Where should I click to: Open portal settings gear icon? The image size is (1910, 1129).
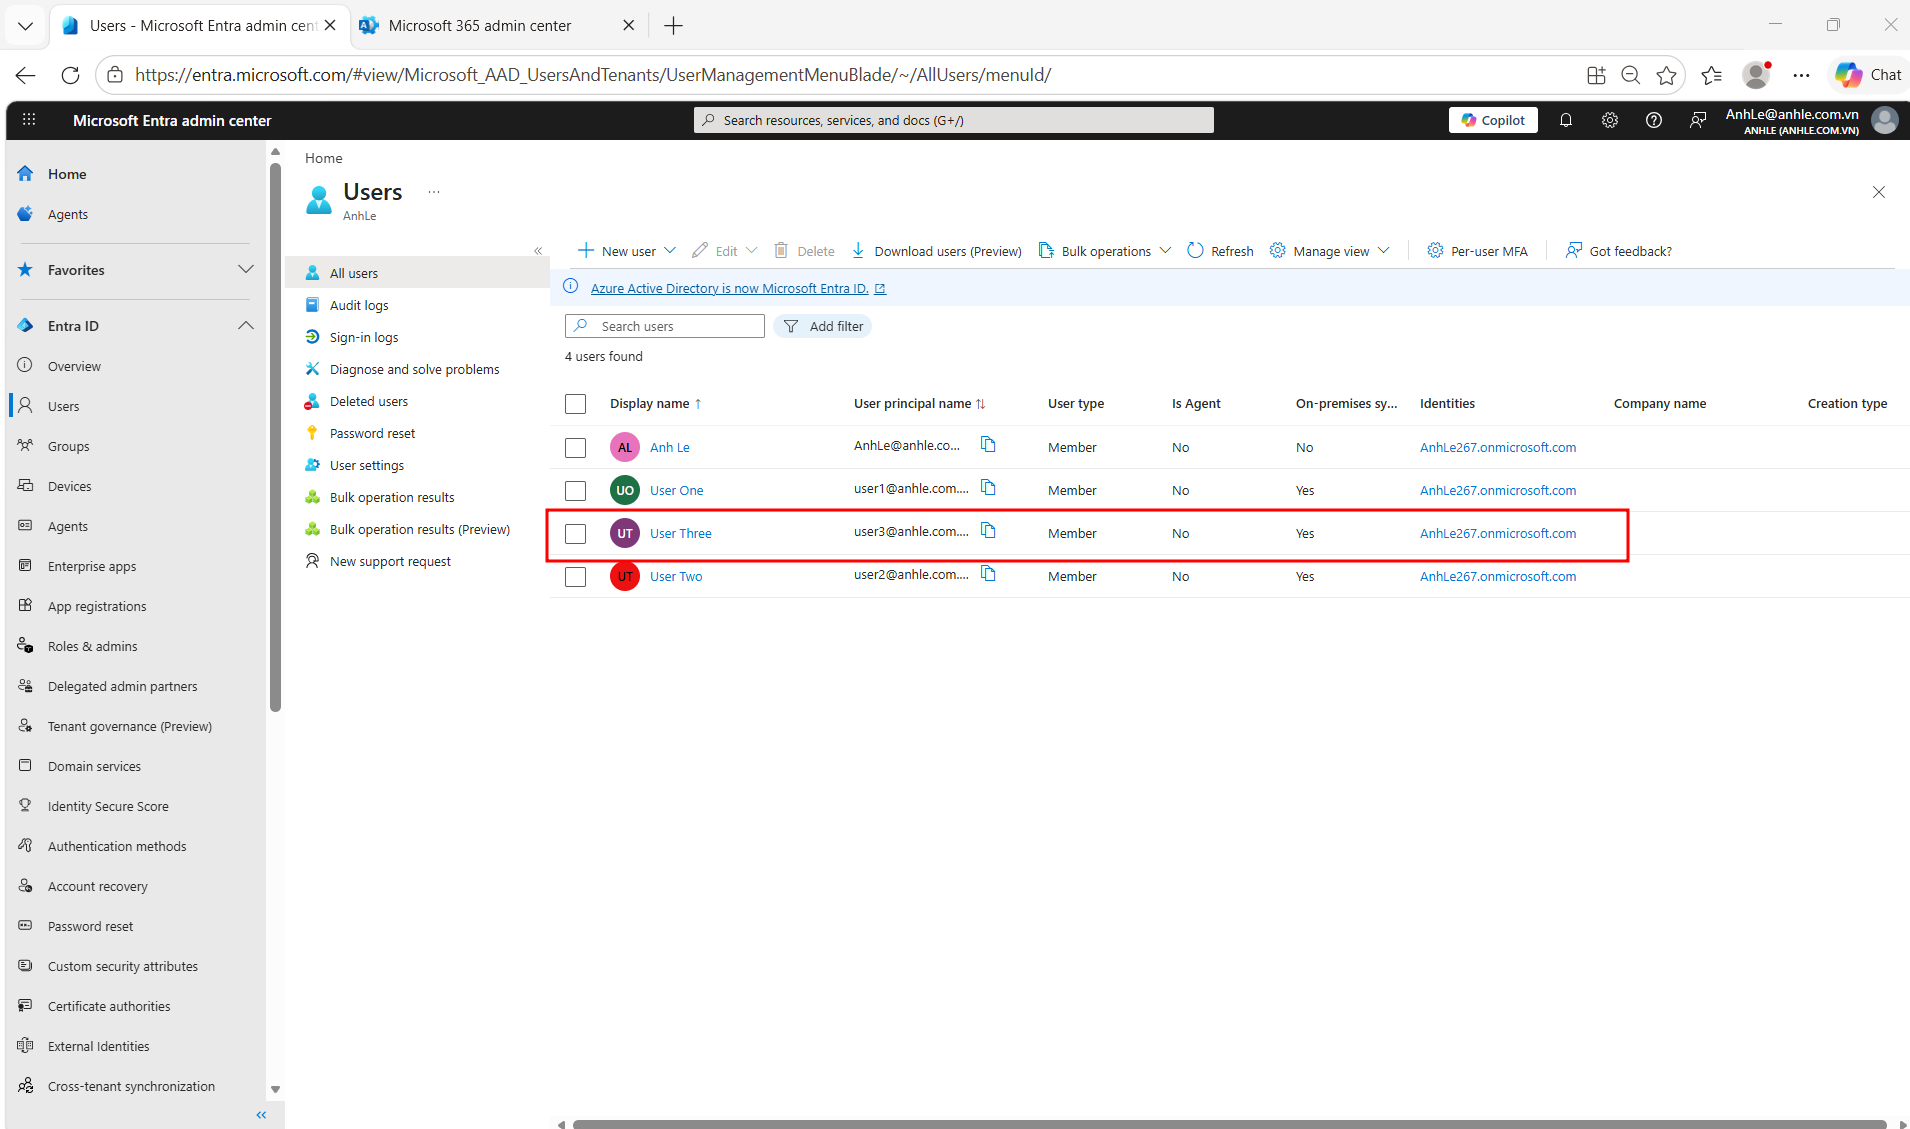click(x=1610, y=120)
